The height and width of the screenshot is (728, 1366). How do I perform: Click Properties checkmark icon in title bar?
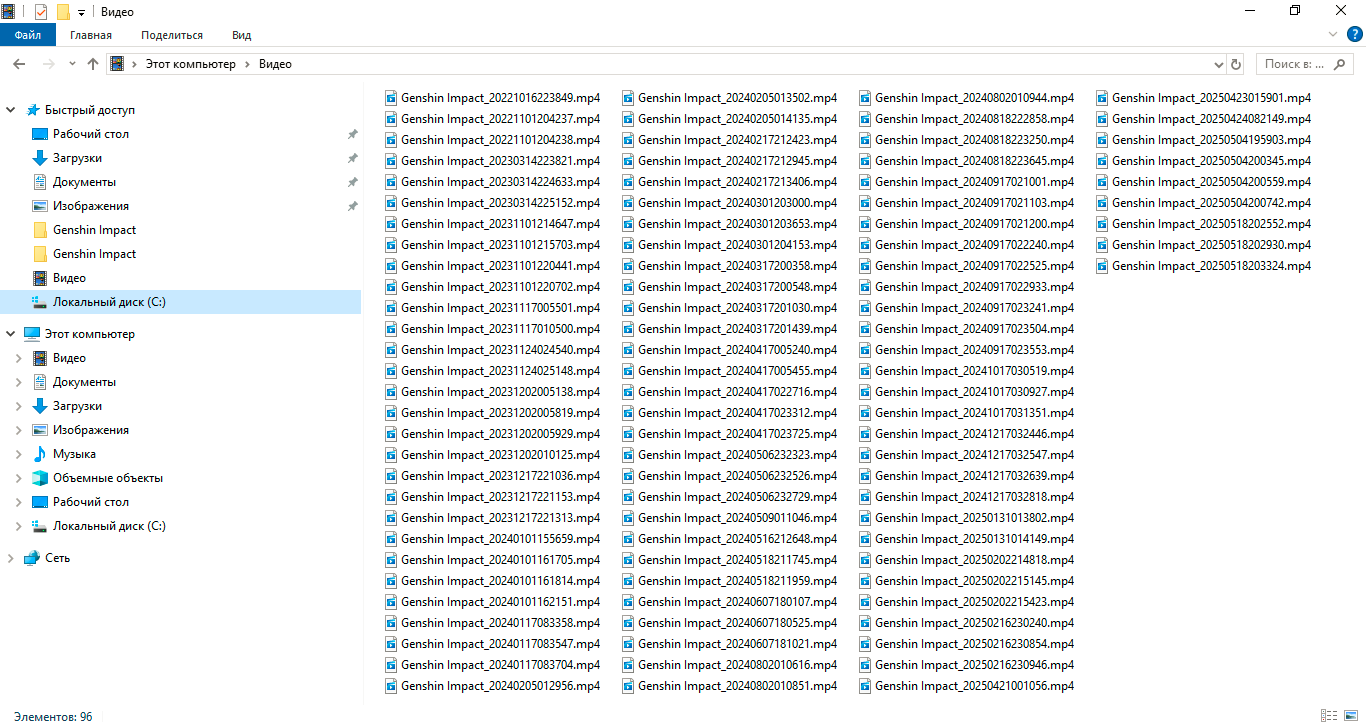[x=41, y=12]
